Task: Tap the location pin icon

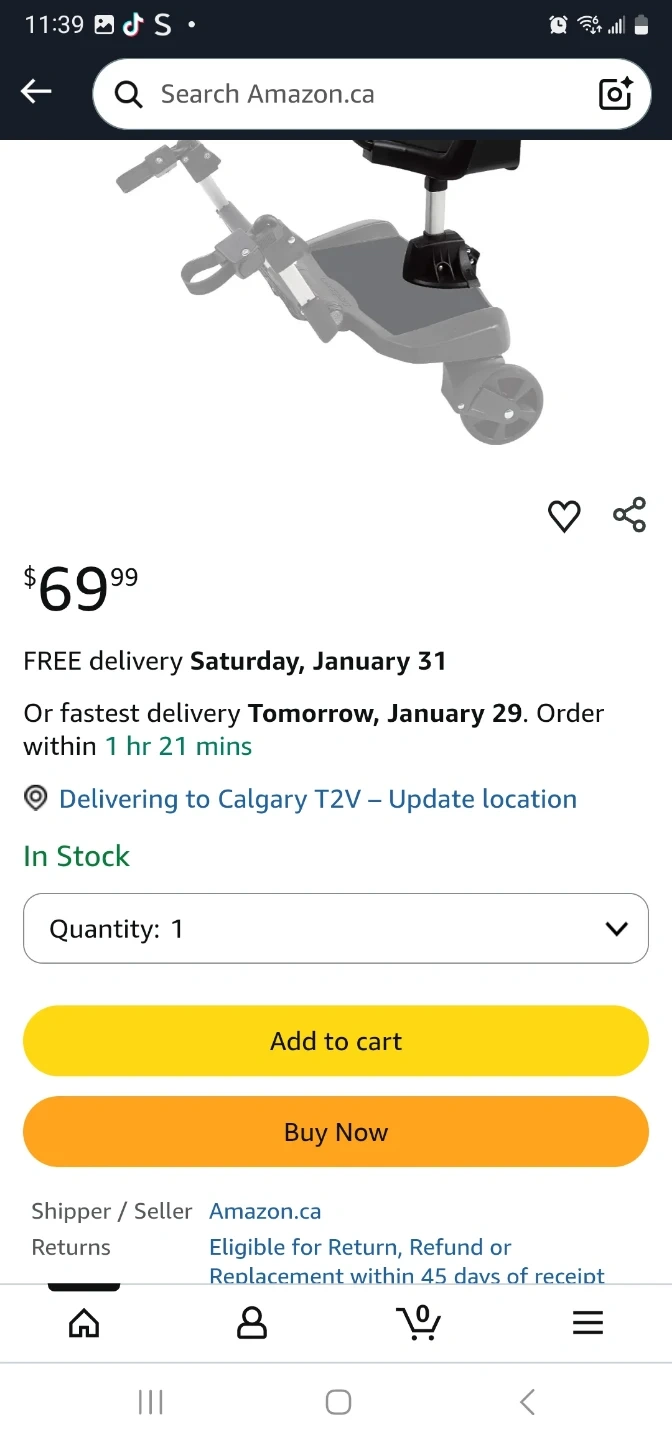Action: pyautogui.click(x=36, y=798)
